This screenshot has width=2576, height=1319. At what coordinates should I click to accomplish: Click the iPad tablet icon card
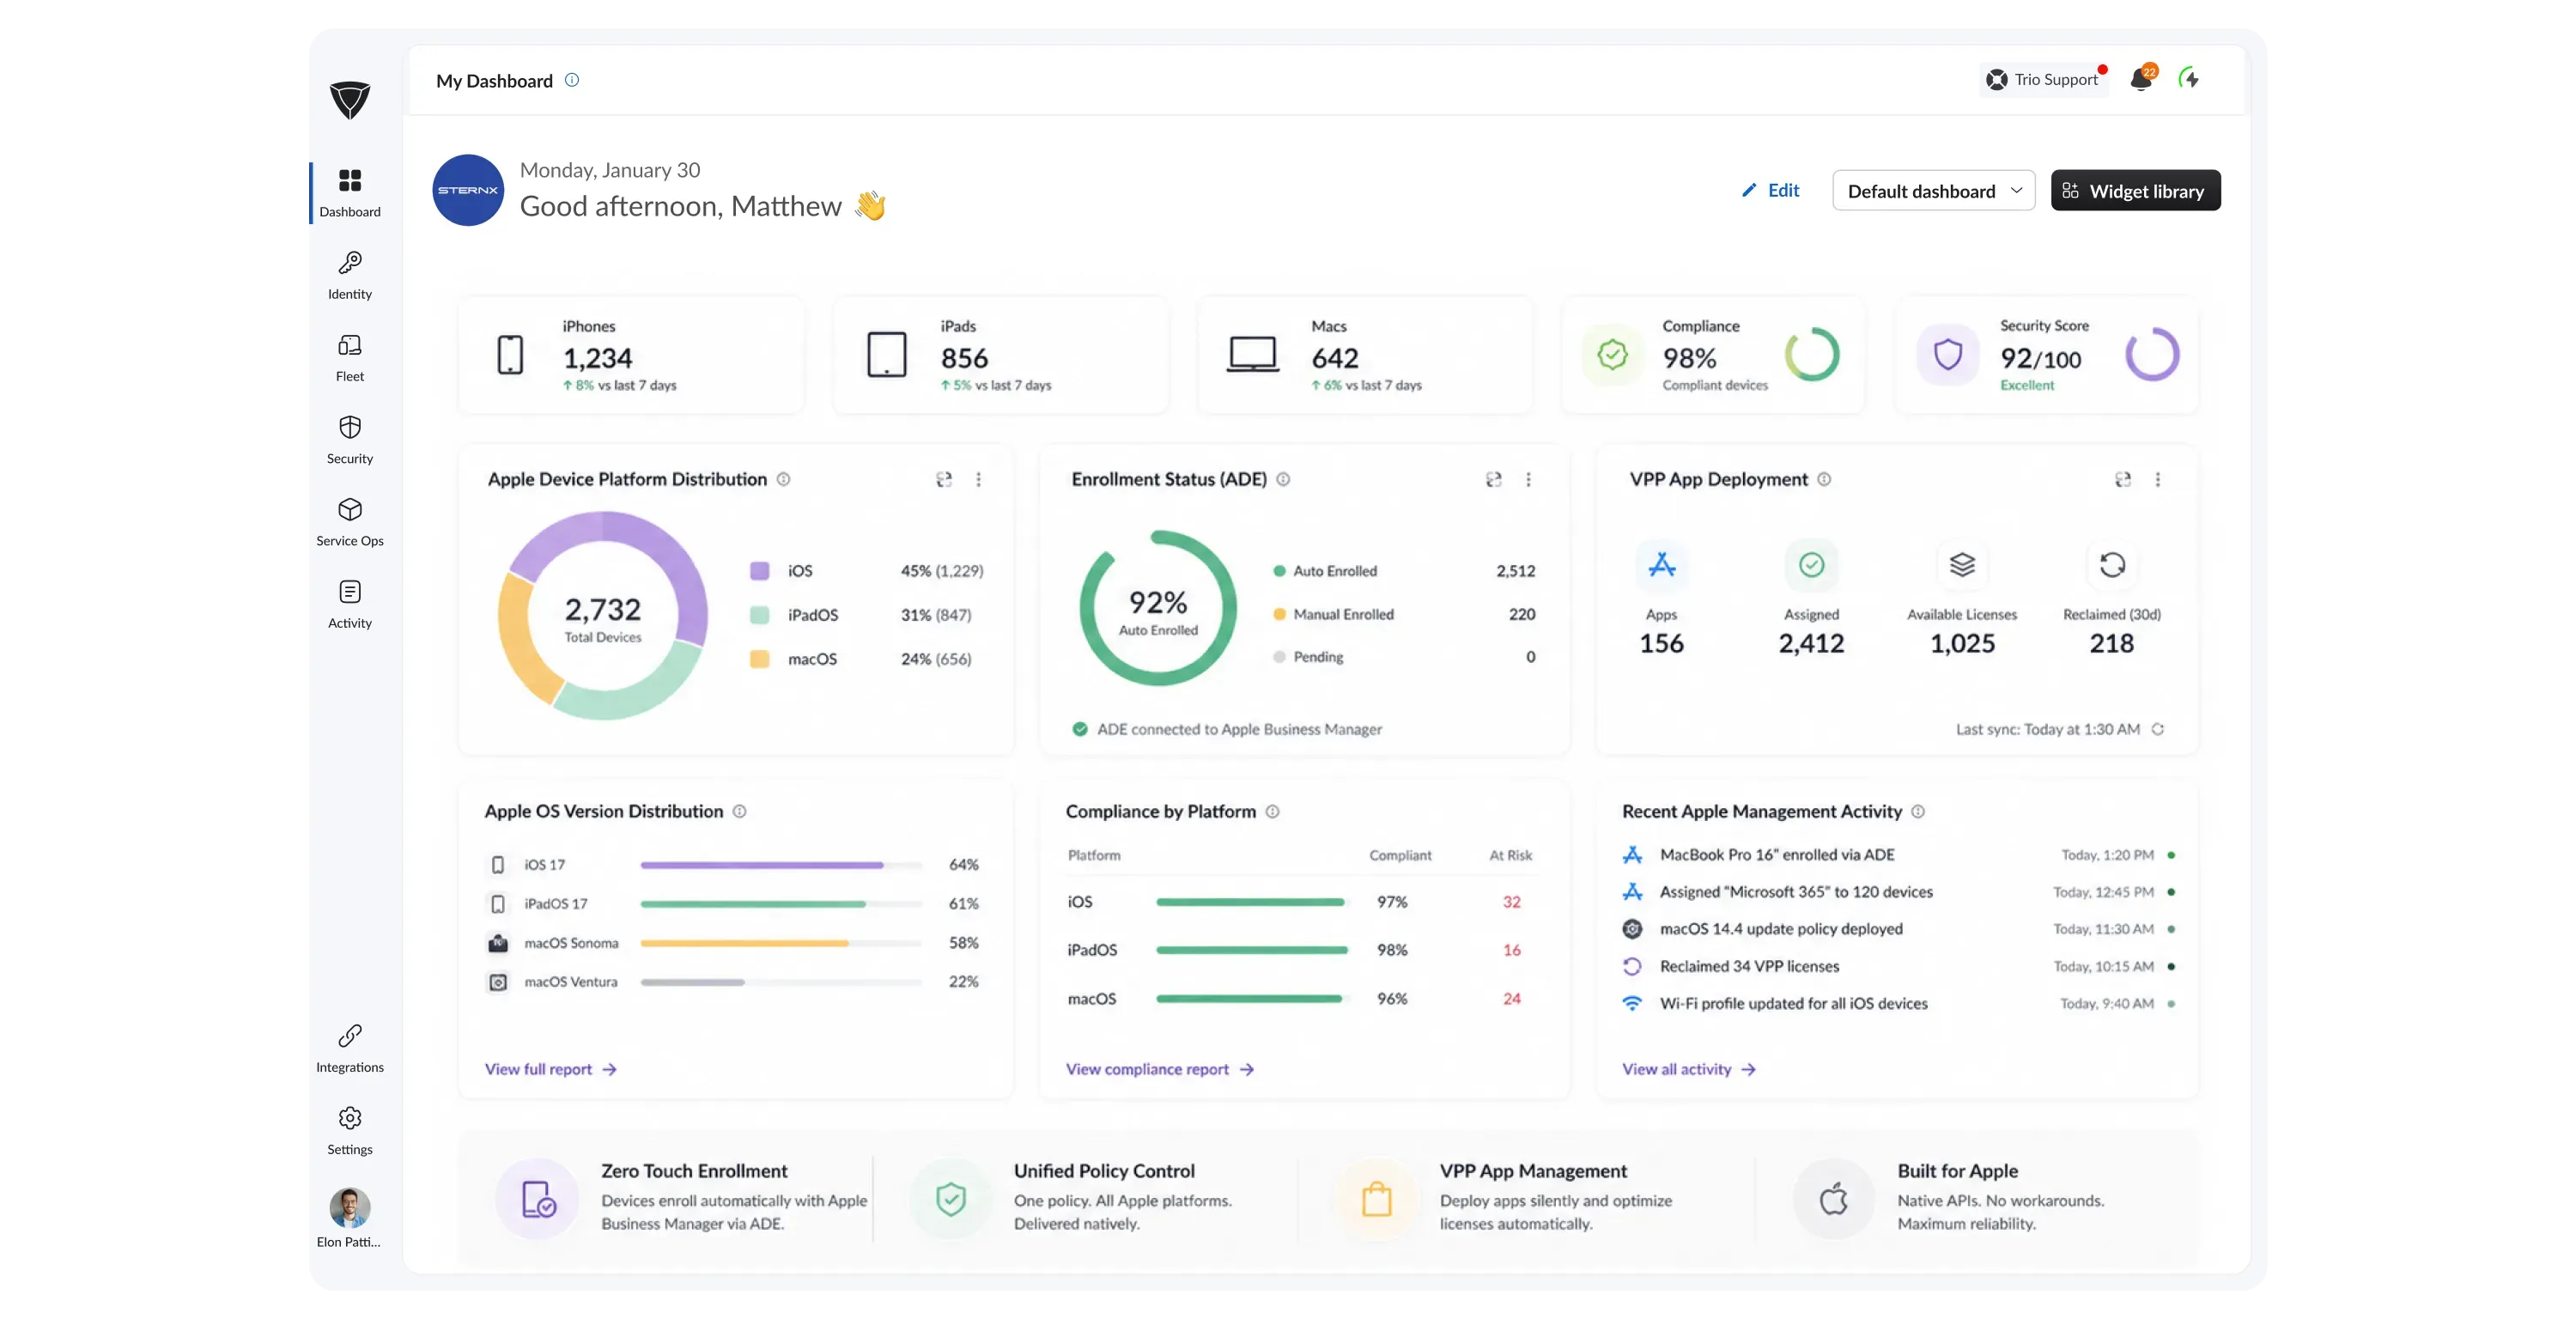click(886, 355)
